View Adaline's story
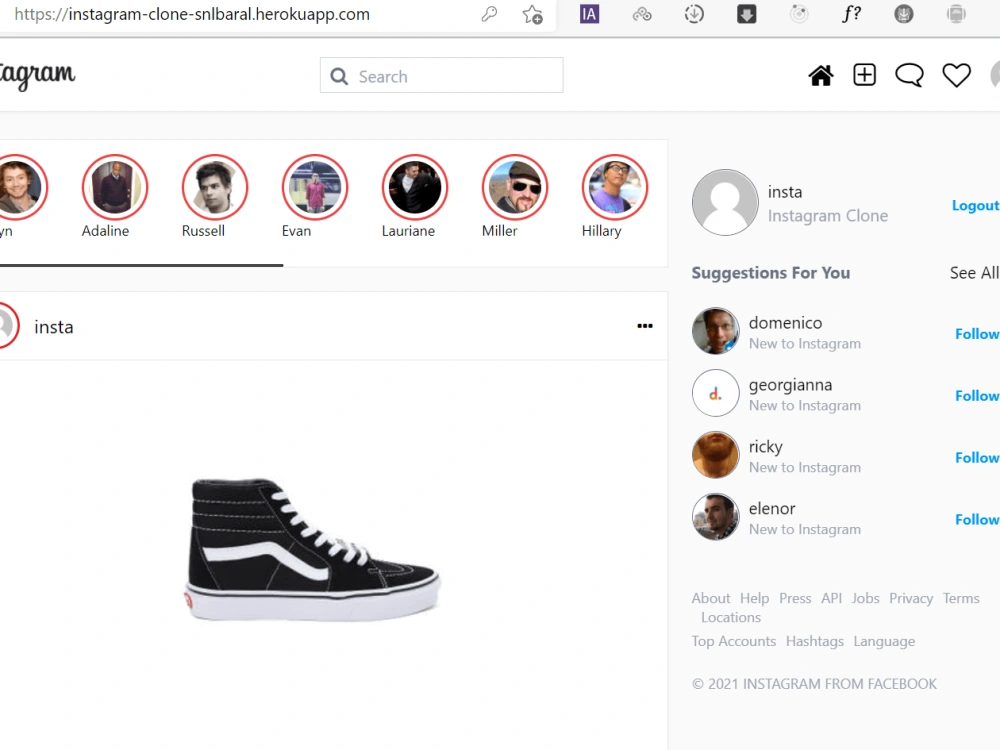 (x=115, y=187)
